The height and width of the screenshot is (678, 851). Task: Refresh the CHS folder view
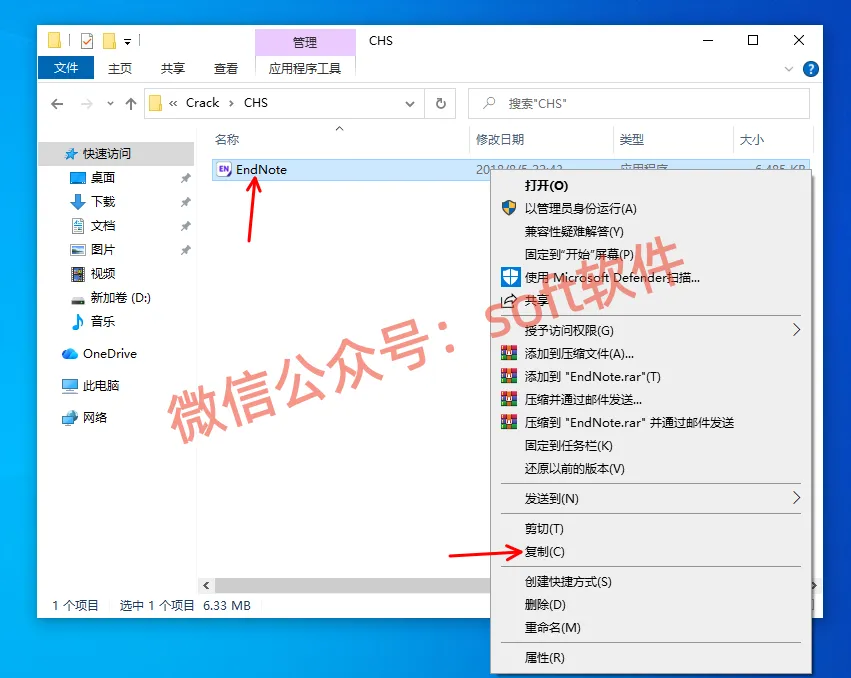441,103
